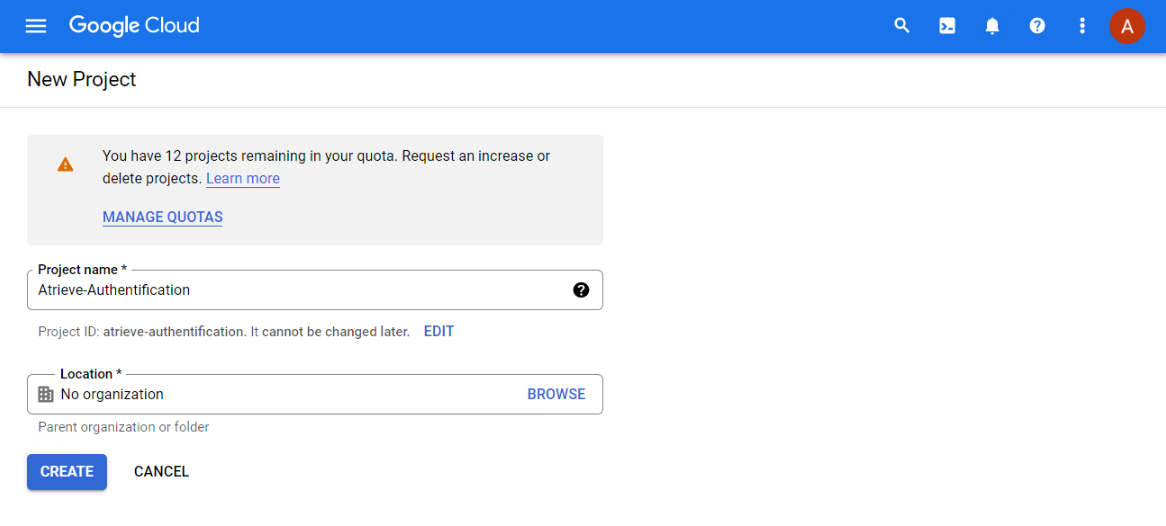Open the hamburger navigation menu
1166x526 pixels.
(x=36, y=26)
